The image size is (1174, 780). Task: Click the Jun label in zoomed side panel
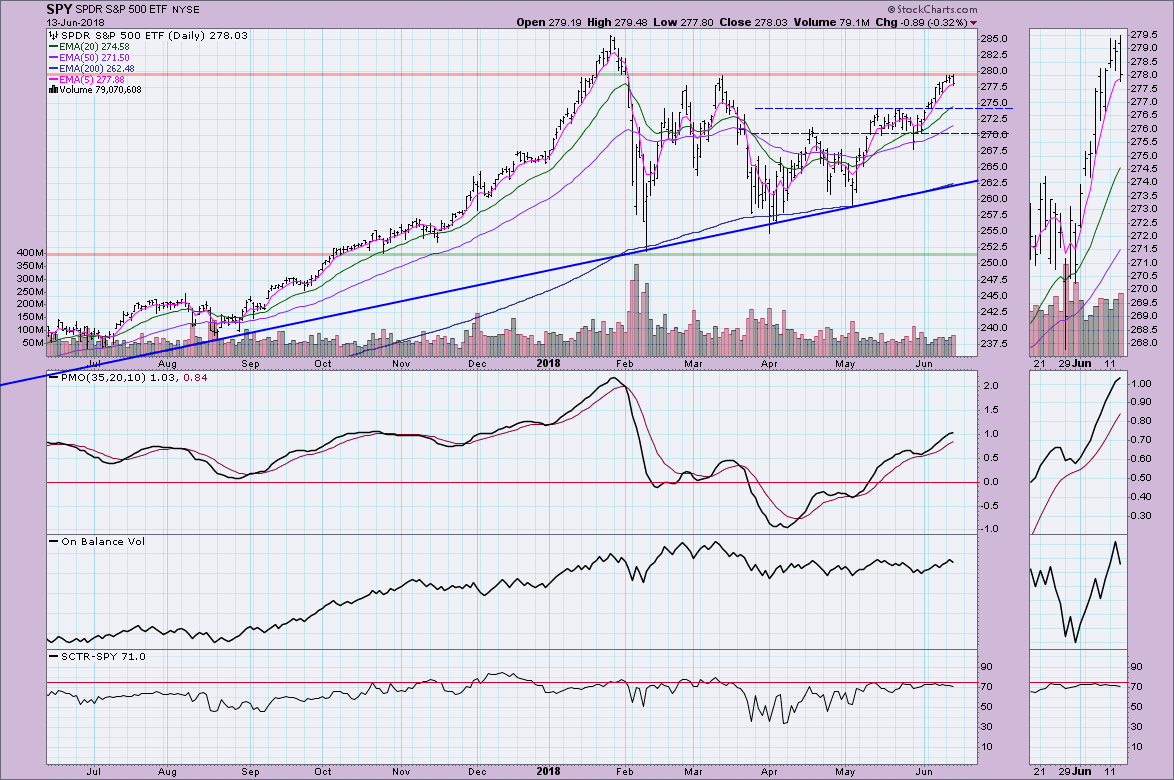point(1083,771)
